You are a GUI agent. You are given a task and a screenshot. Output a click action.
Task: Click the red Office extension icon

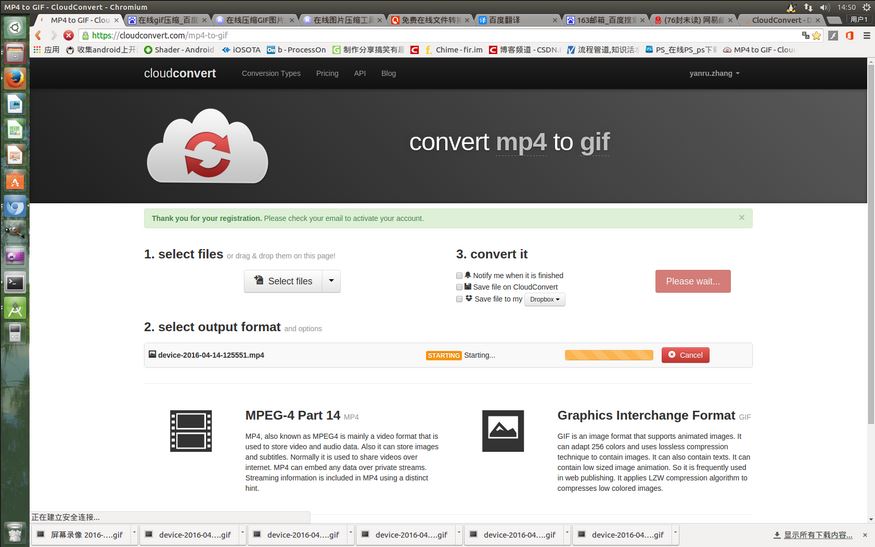click(x=849, y=35)
